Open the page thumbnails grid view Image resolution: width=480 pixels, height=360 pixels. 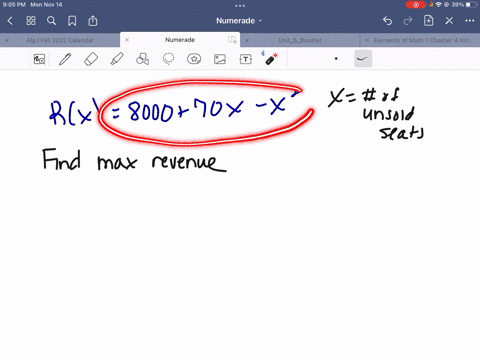click(x=31, y=21)
